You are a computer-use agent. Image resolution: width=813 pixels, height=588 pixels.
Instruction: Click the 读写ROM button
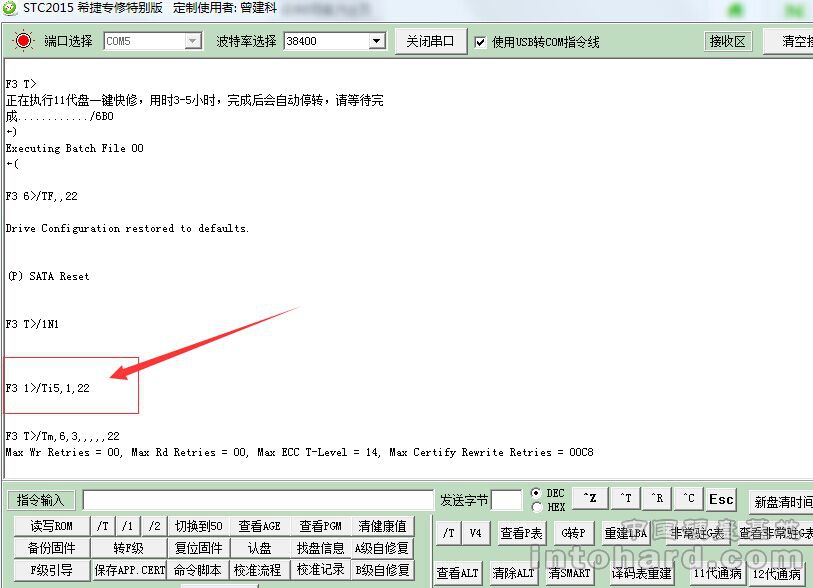click(x=51, y=526)
